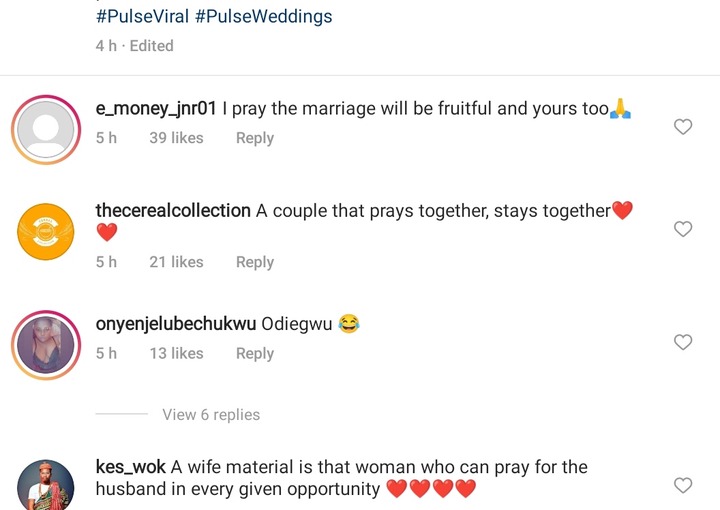720x510 pixels.
Task: Like onyenjelubechukwu's Odiegwu comment
Action: (x=683, y=342)
